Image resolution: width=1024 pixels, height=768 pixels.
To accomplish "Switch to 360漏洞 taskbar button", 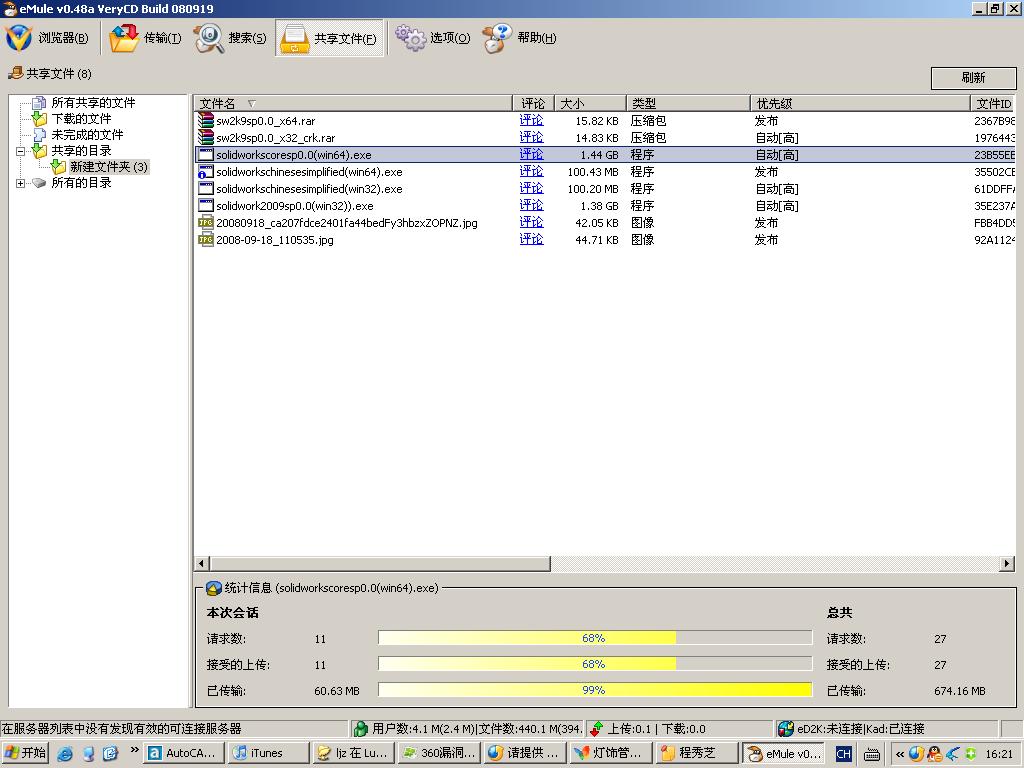I will [x=439, y=753].
